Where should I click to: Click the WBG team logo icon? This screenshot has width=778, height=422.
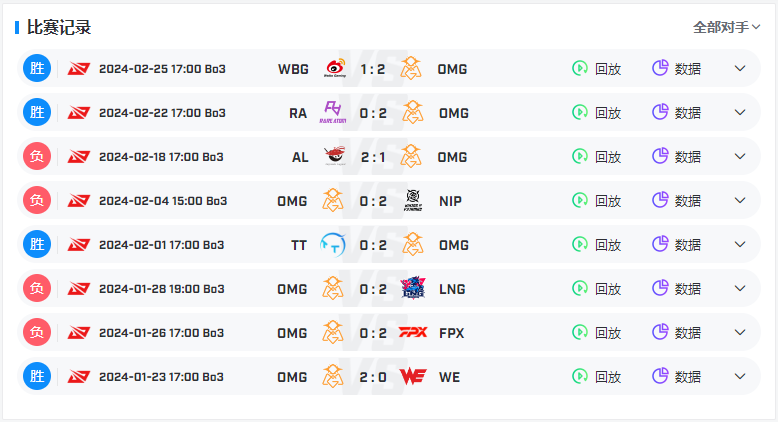pyautogui.click(x=335, y=68)
